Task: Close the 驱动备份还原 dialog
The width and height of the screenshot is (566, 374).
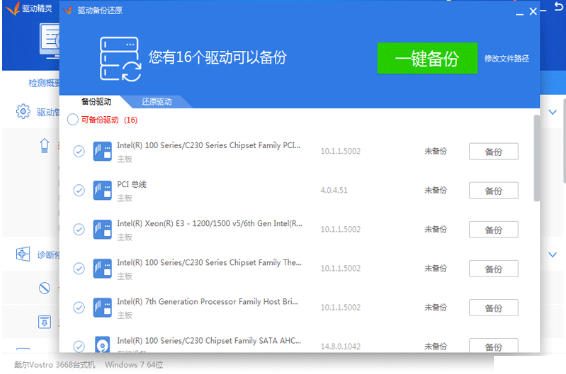Action: [533, 12]
